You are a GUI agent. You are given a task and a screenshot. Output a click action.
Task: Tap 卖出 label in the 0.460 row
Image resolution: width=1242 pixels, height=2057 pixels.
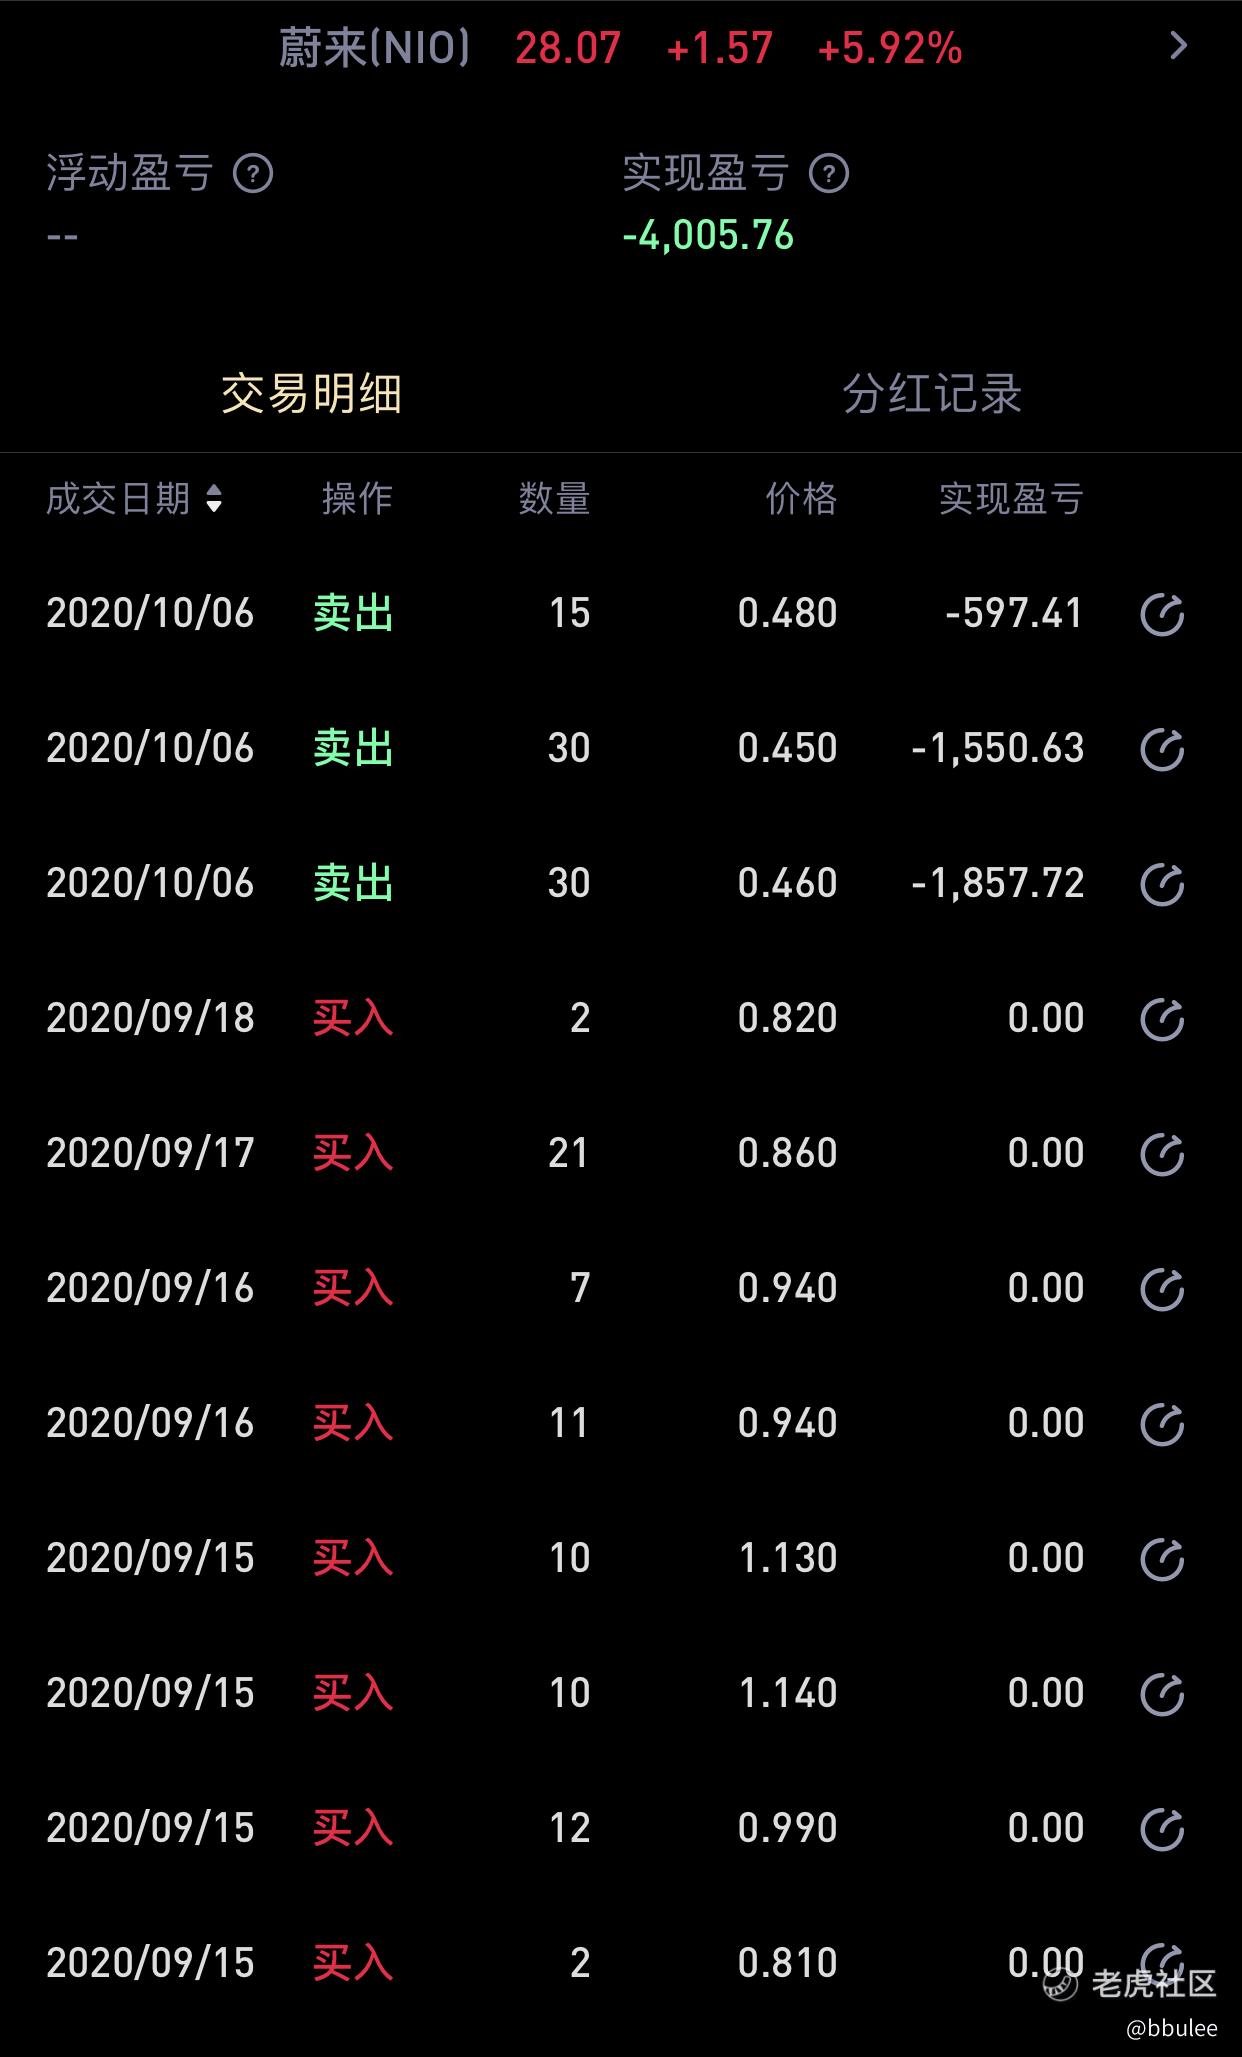[353, 883]
